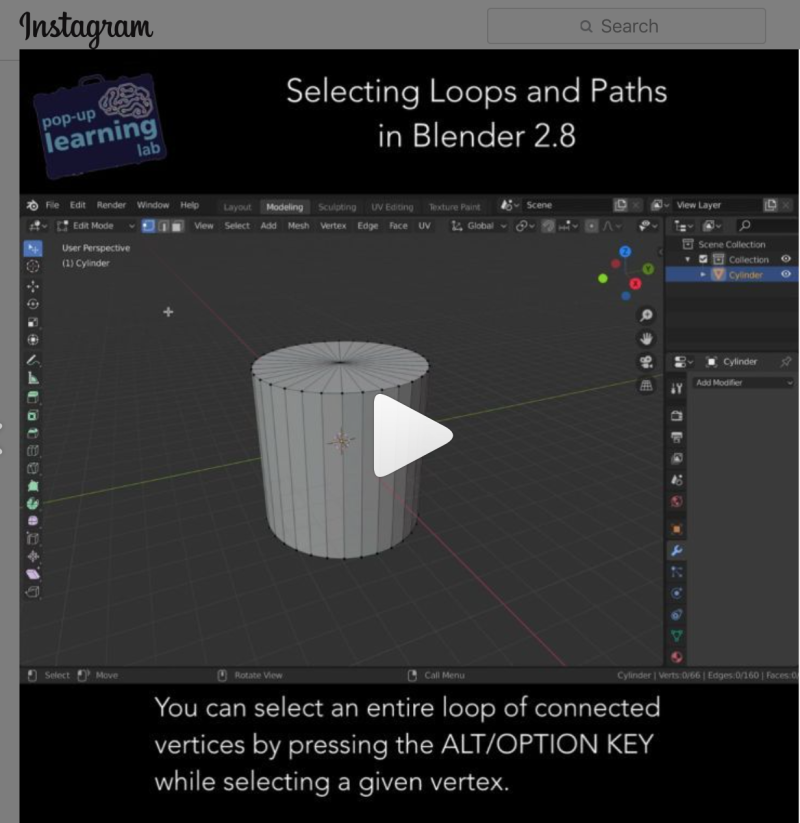Toggle the properties pin icon
The height and width of the screenshot is (823, 800).
(x=786, y=362)
